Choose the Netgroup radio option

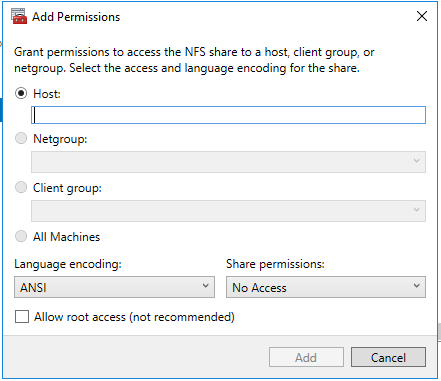(21, 138)
